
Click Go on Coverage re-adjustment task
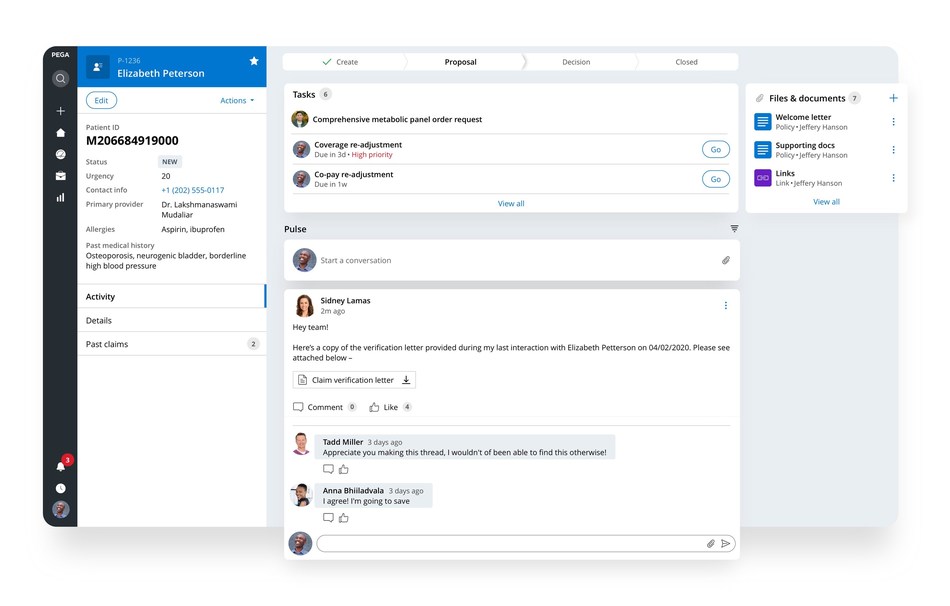coord(716,148)
